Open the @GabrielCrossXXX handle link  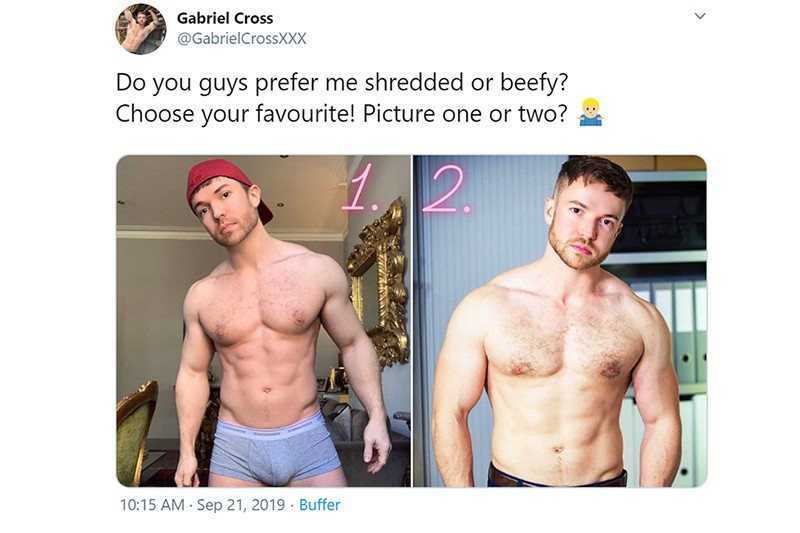[x=241, y=39]
